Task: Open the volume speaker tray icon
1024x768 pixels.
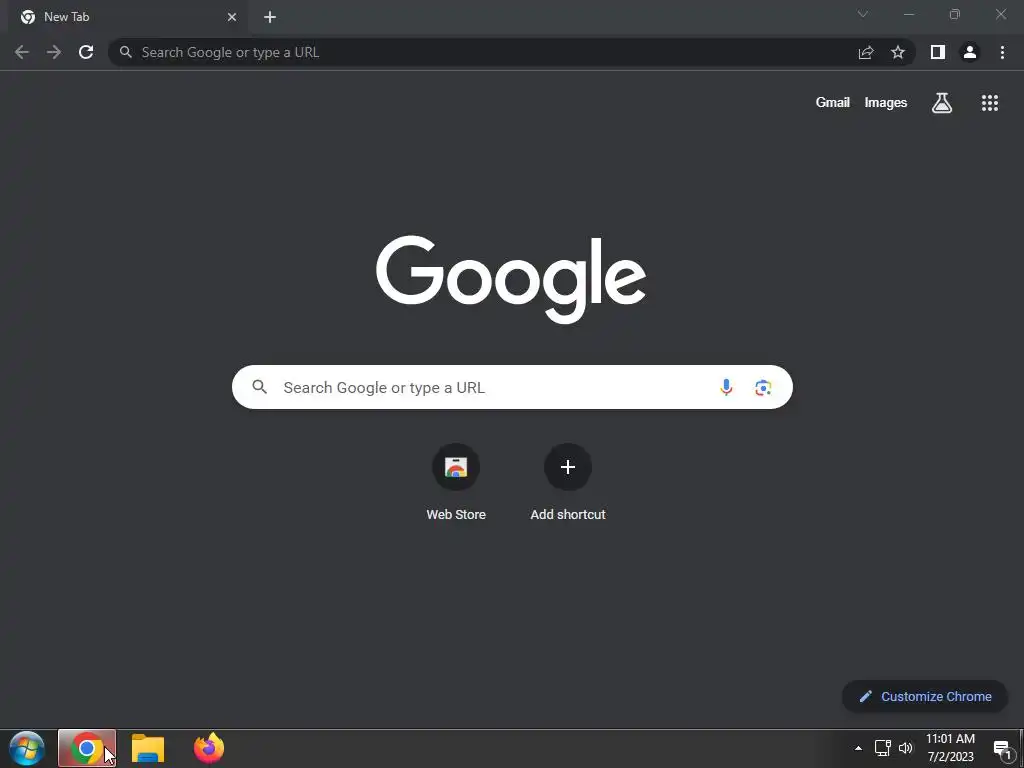Action: tap(906, 748)
